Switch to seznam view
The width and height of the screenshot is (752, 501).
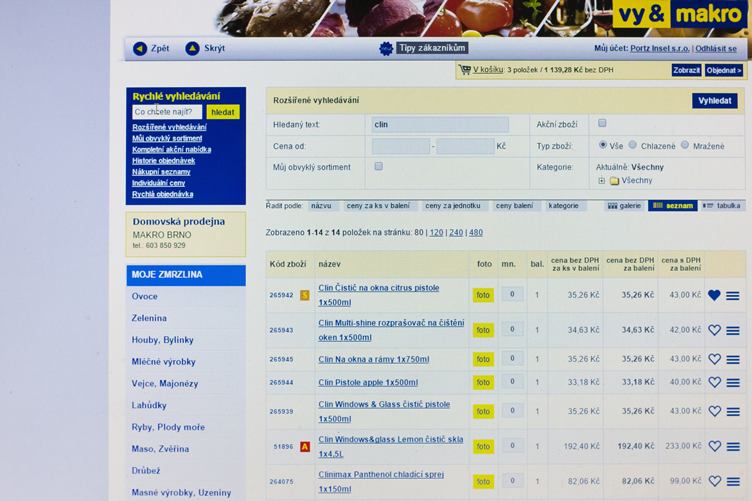(672, 206)
